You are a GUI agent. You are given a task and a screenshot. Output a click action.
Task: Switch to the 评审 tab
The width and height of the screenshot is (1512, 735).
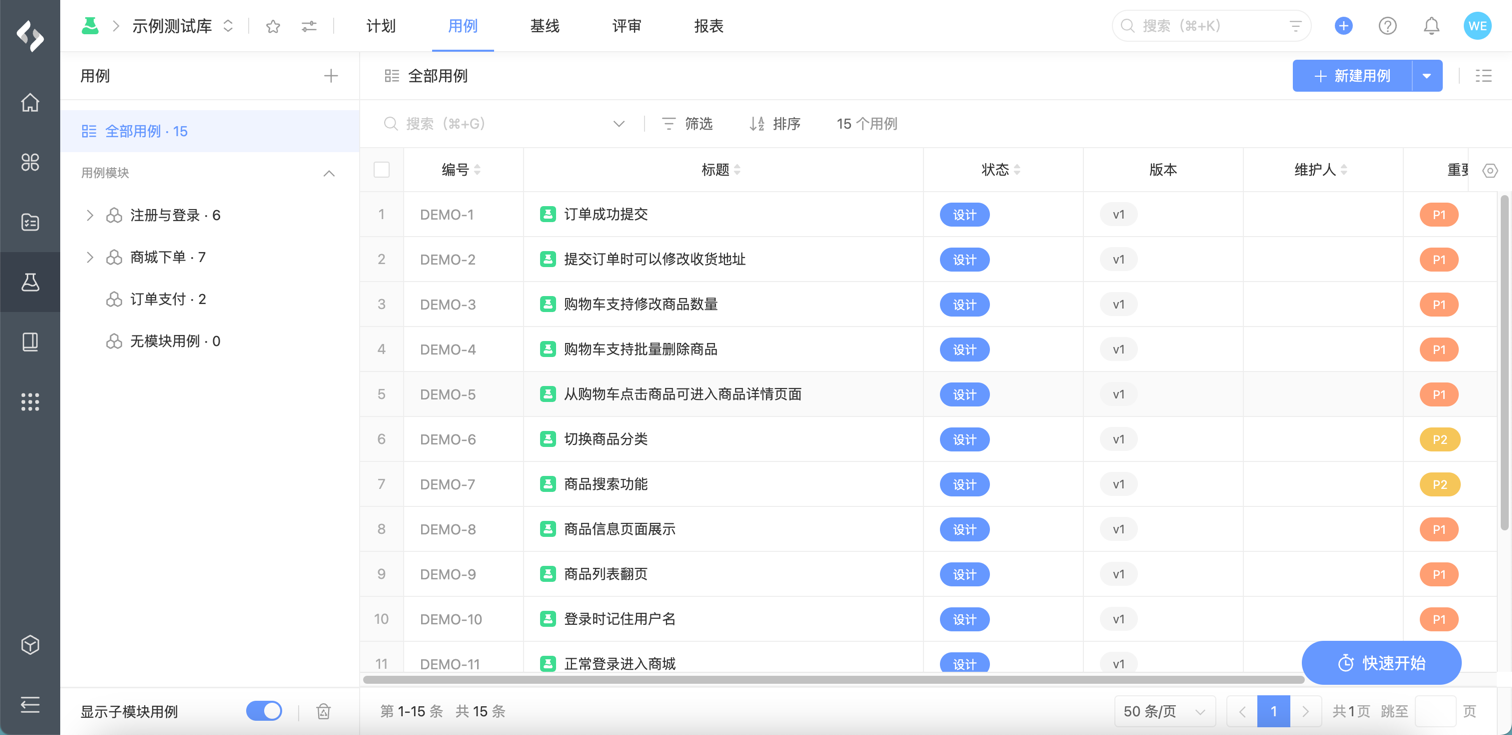[x=627, y=26]
